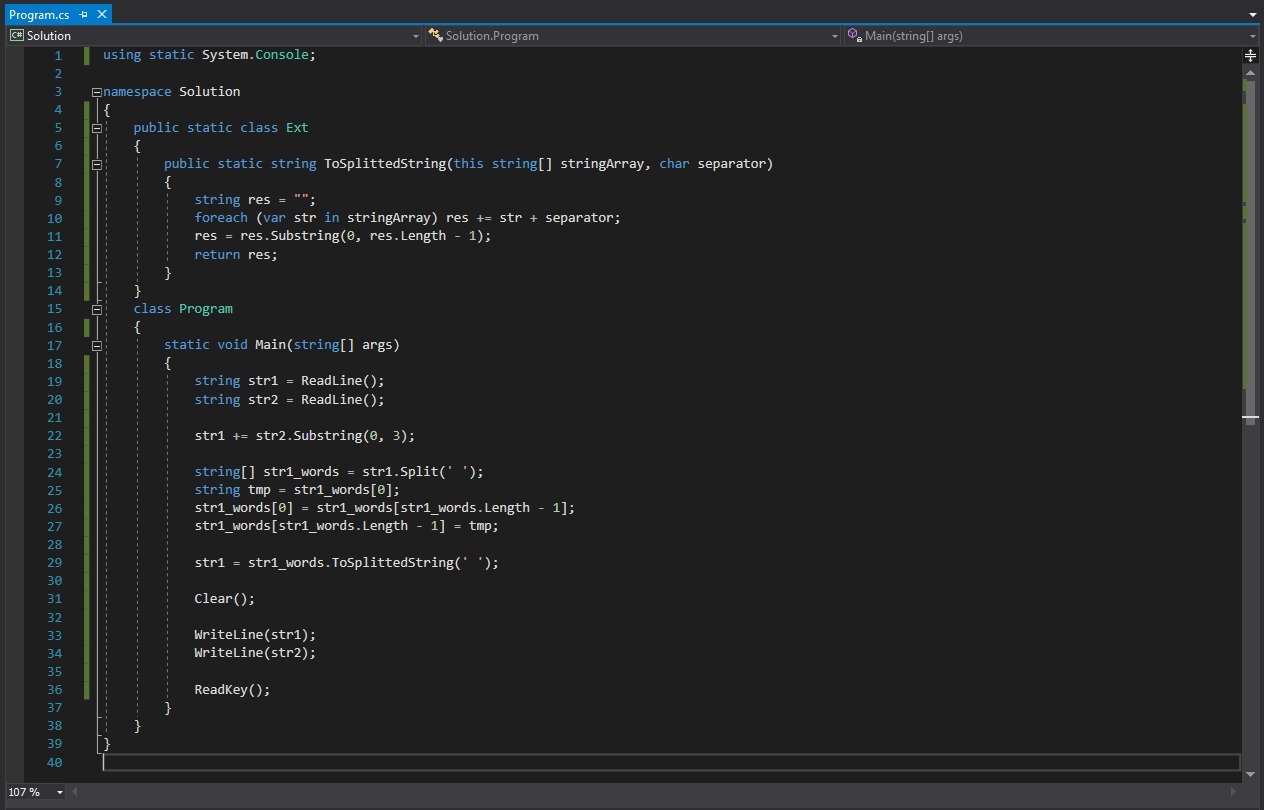
Task: Click the method icon beside Main(string[] args)
Action: [854, 36]
